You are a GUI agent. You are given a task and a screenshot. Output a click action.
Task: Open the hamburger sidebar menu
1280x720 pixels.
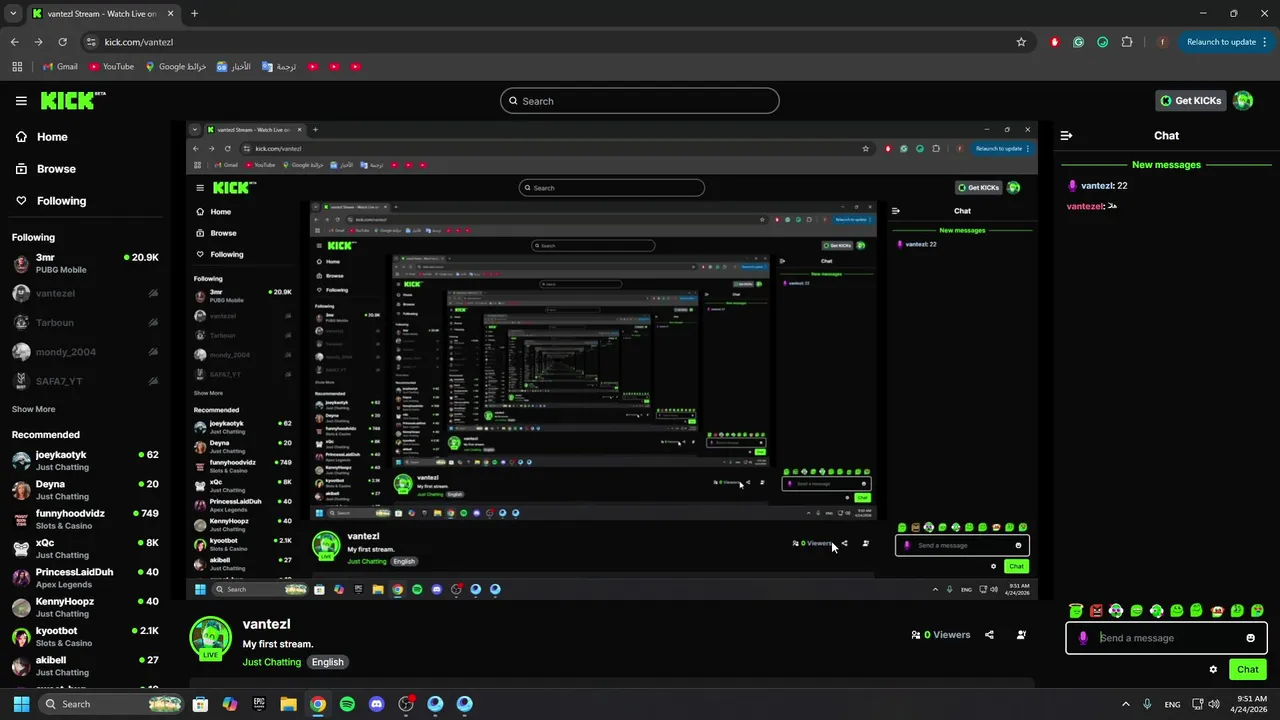coord(21,101)
